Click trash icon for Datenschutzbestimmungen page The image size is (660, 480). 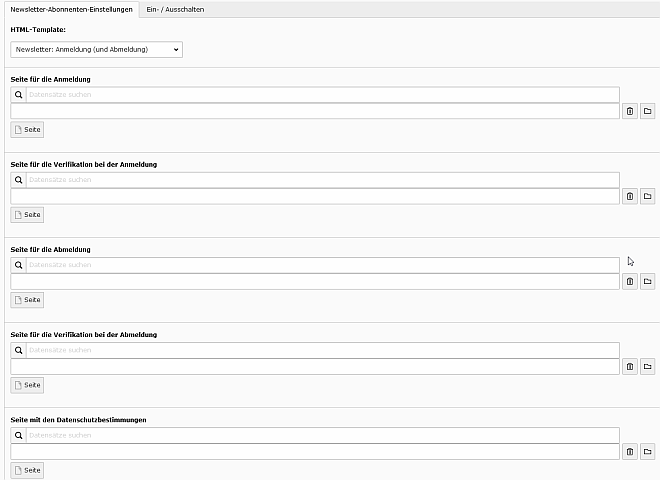click(629, 452)
